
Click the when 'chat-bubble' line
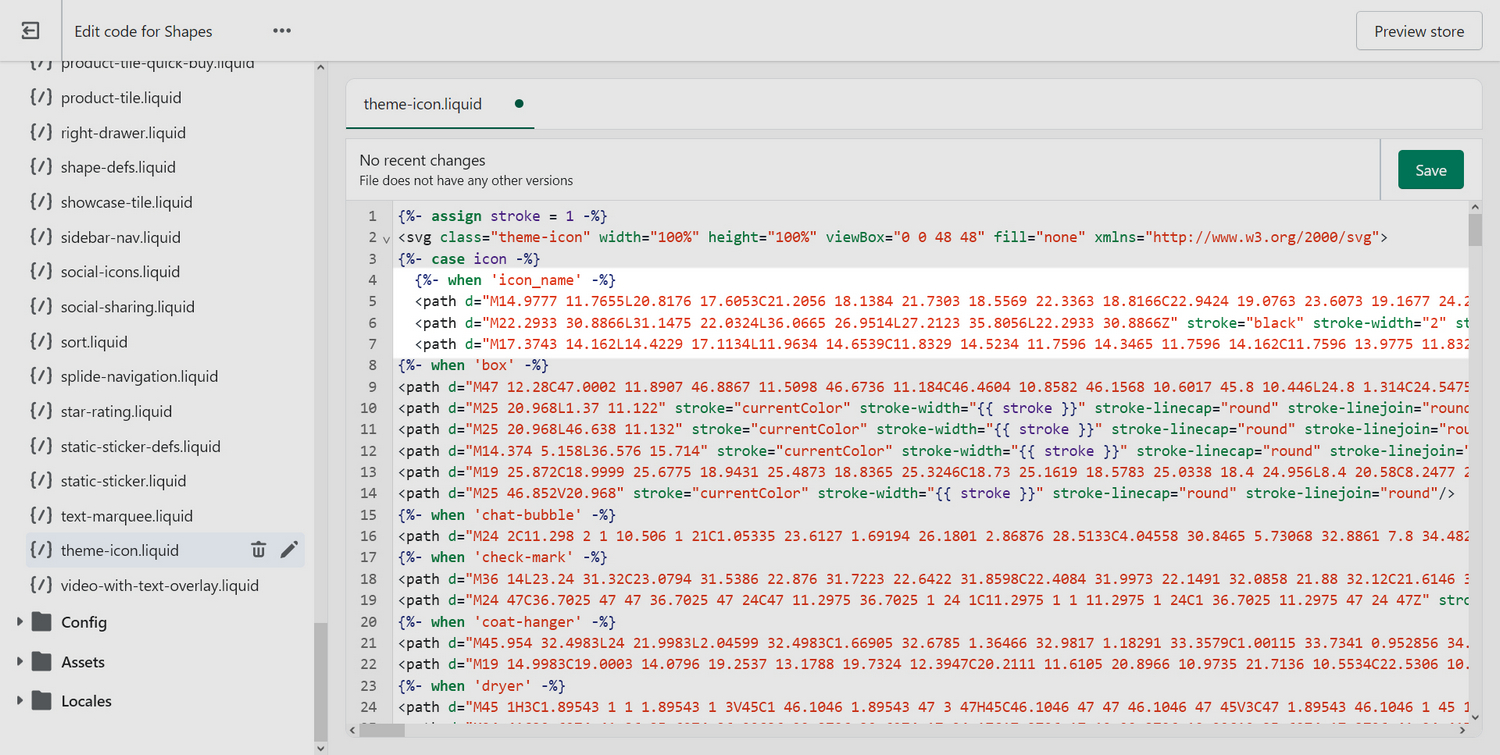point(506,515)
